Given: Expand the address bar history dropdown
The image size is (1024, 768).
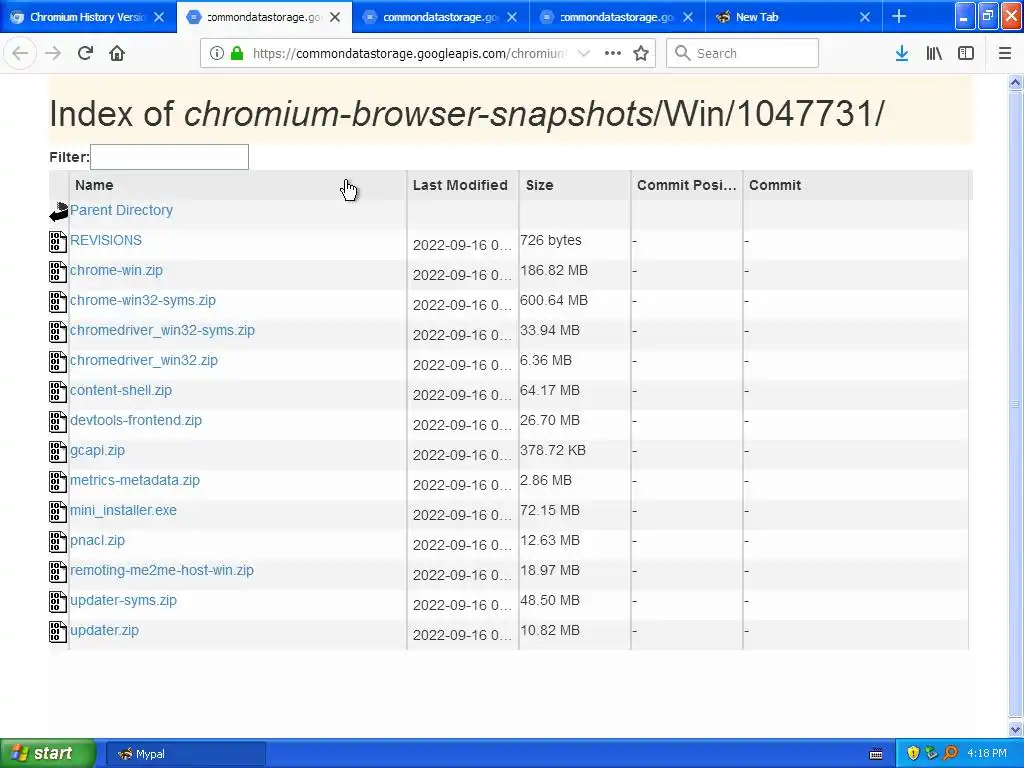Looking at the screenshot, I should point(584,53).
